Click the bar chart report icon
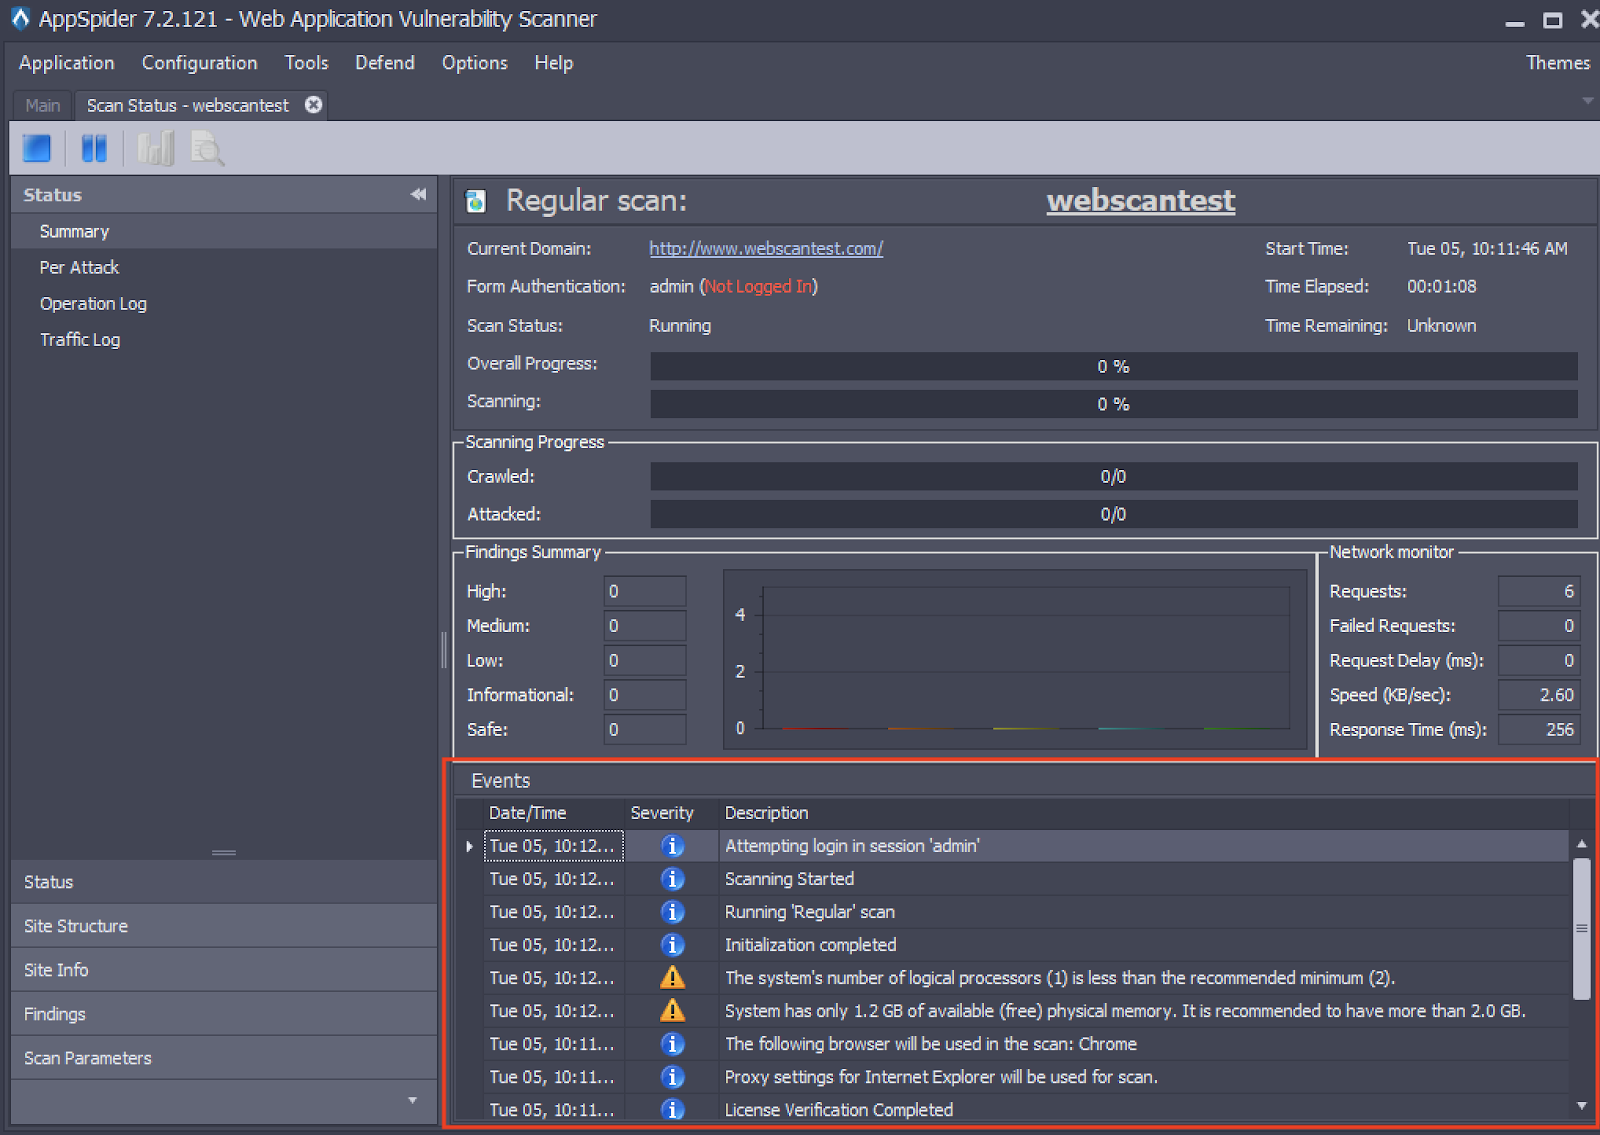The width and height of the screenshot is (1600, 1135). tap(155, 149)
